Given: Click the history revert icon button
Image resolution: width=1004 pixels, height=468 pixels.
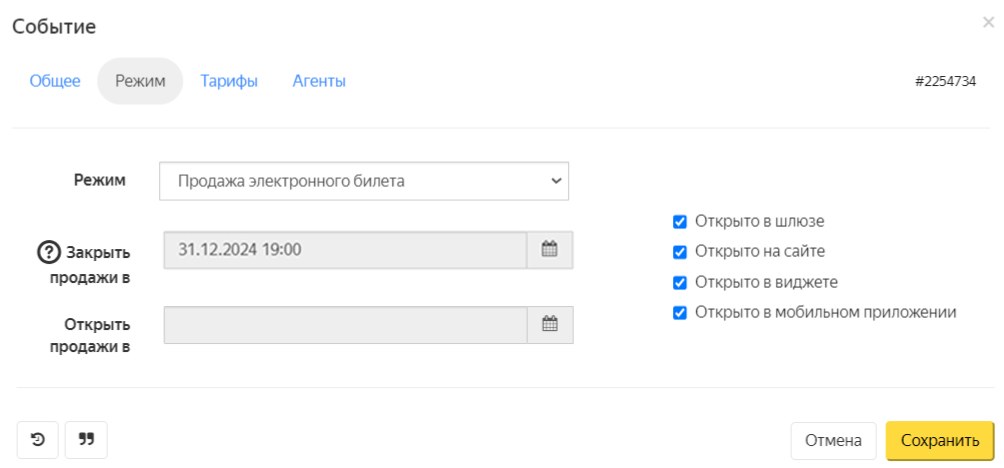Looking at the screenshot, I should point(38,439).
